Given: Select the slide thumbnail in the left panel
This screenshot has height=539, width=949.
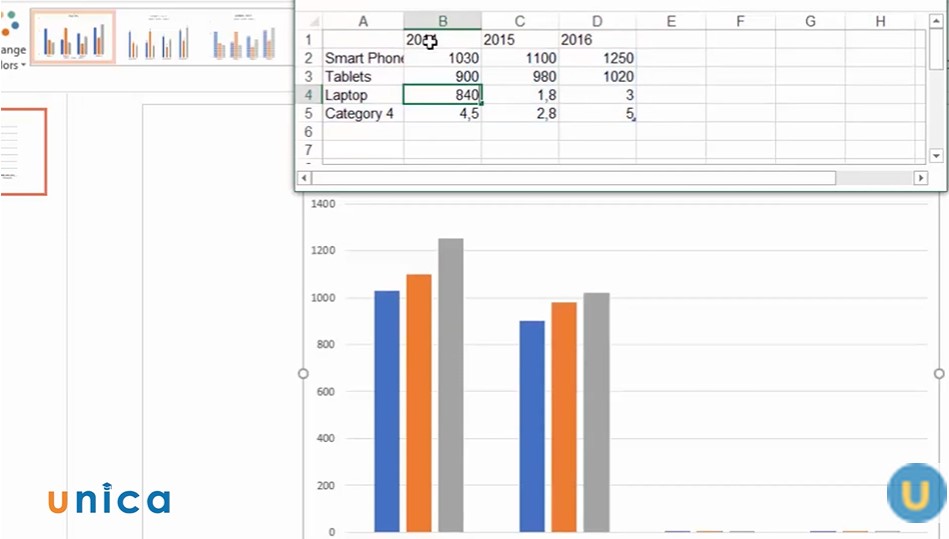Looking at the screenshot, I should 23,152.
